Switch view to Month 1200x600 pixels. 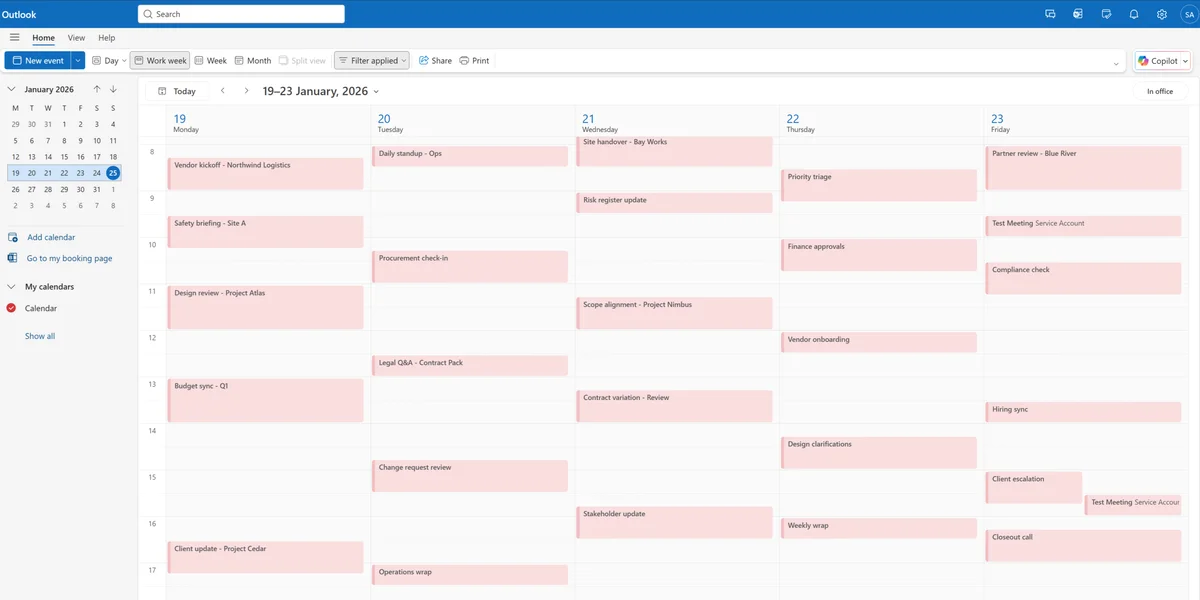pyautogui.click(x=252, y=60)
